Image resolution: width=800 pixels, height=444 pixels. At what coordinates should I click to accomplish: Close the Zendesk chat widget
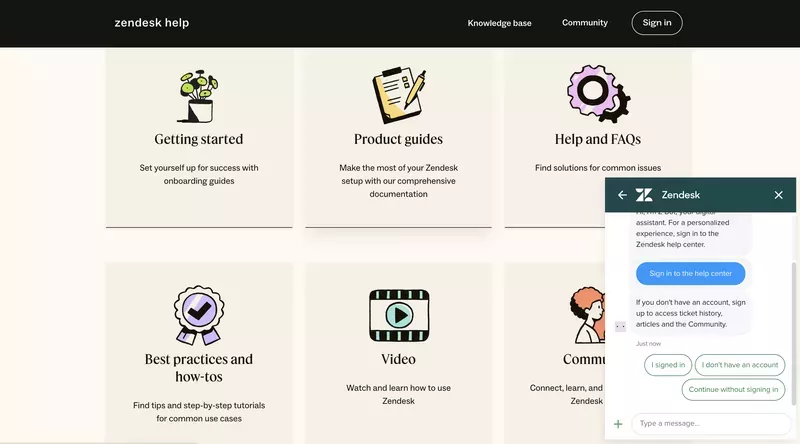tap(778, 195)
